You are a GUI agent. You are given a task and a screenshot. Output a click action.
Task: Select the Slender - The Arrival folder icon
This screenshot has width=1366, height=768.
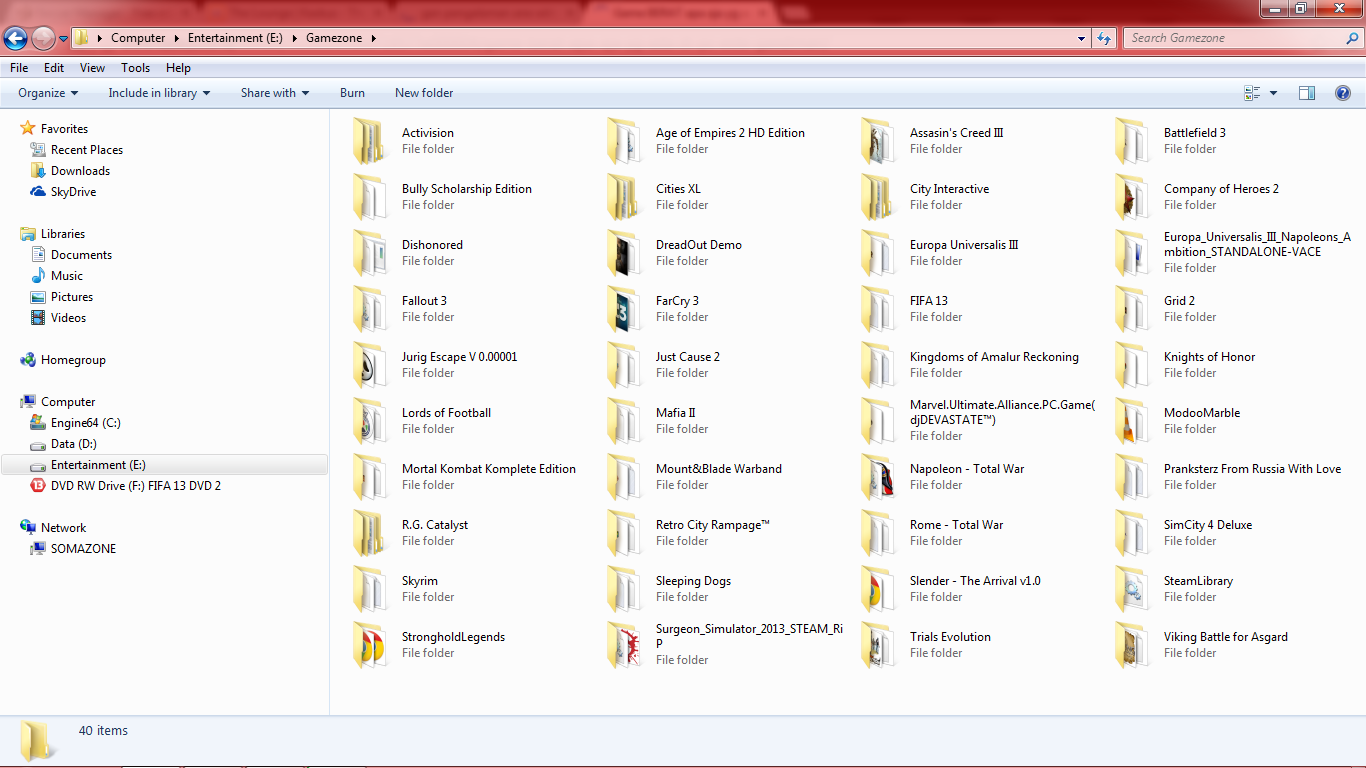878,588
